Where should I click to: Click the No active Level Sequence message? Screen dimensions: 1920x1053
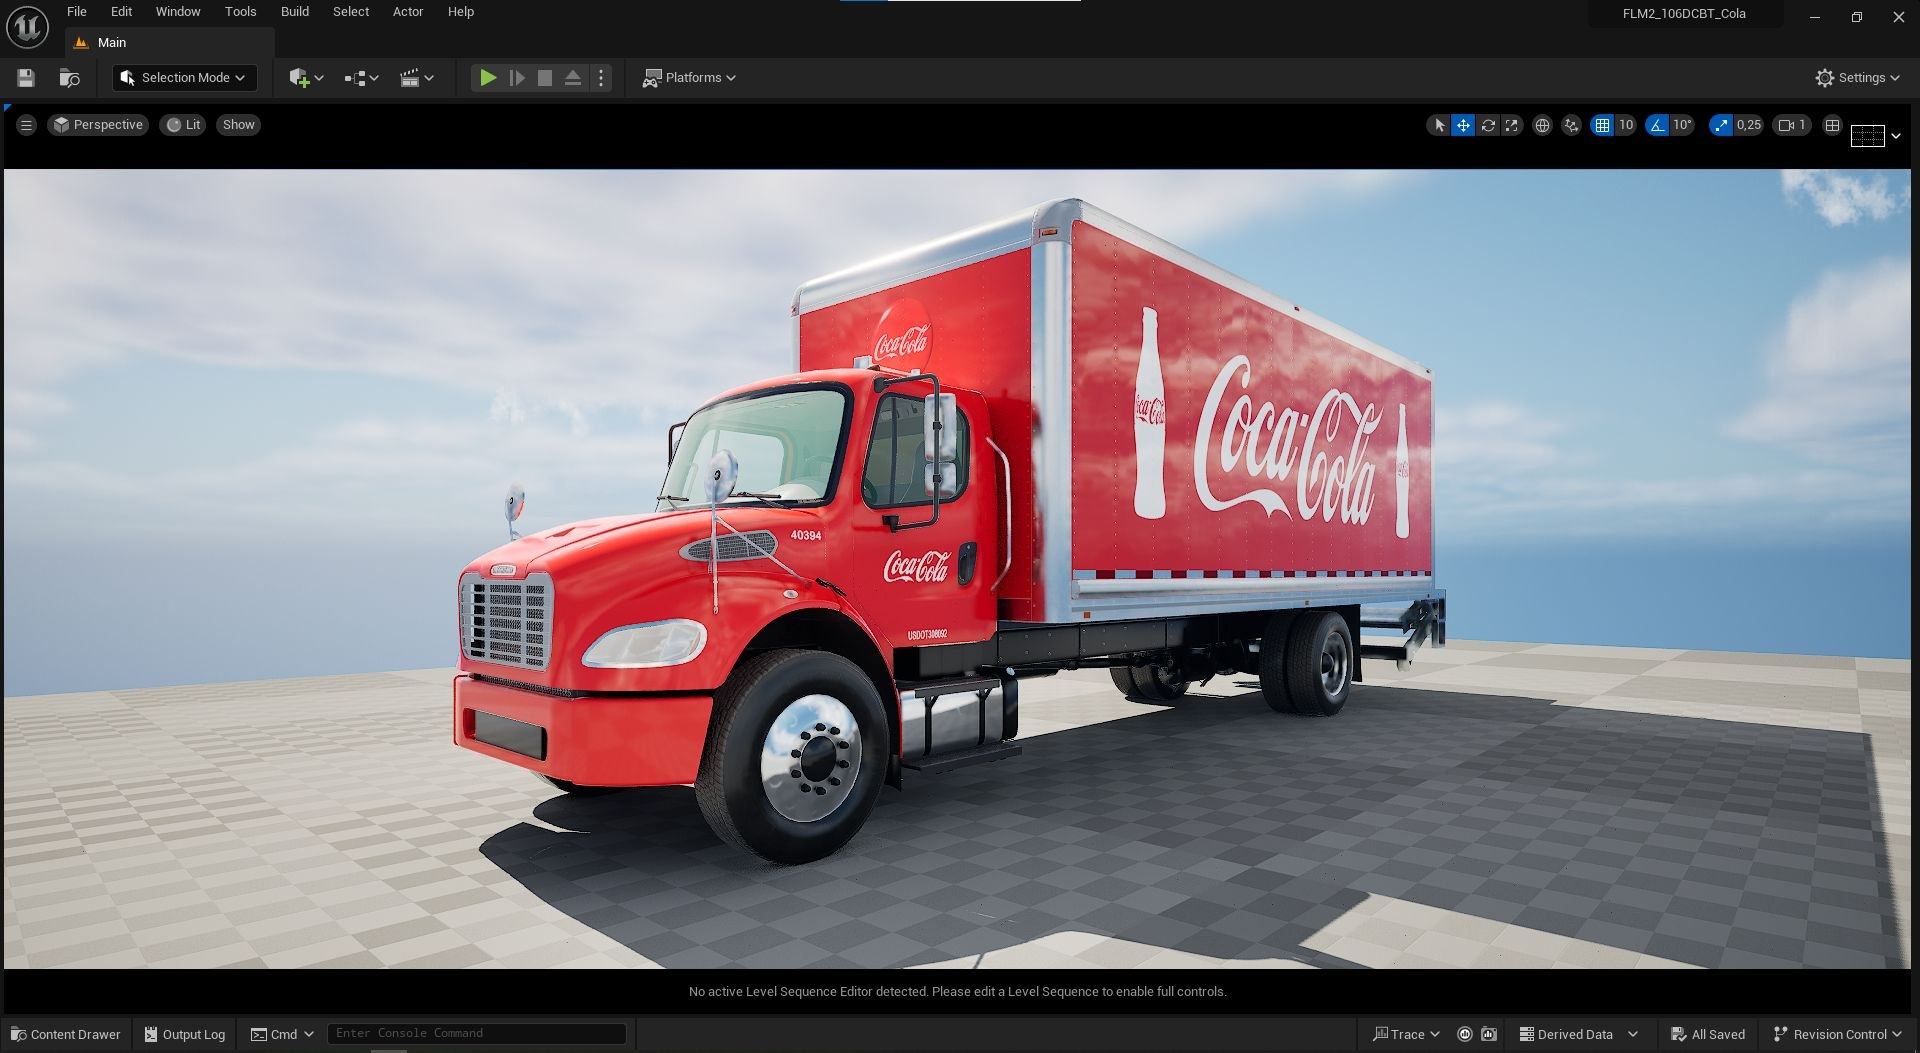957,992
